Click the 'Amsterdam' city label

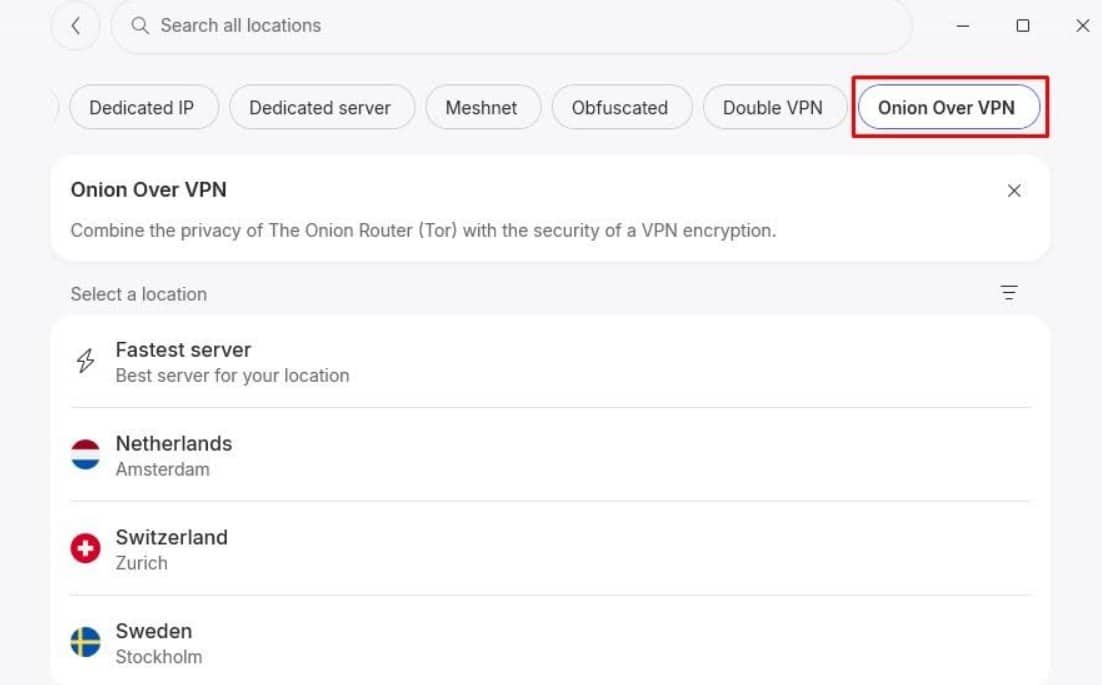coord(162,469)
